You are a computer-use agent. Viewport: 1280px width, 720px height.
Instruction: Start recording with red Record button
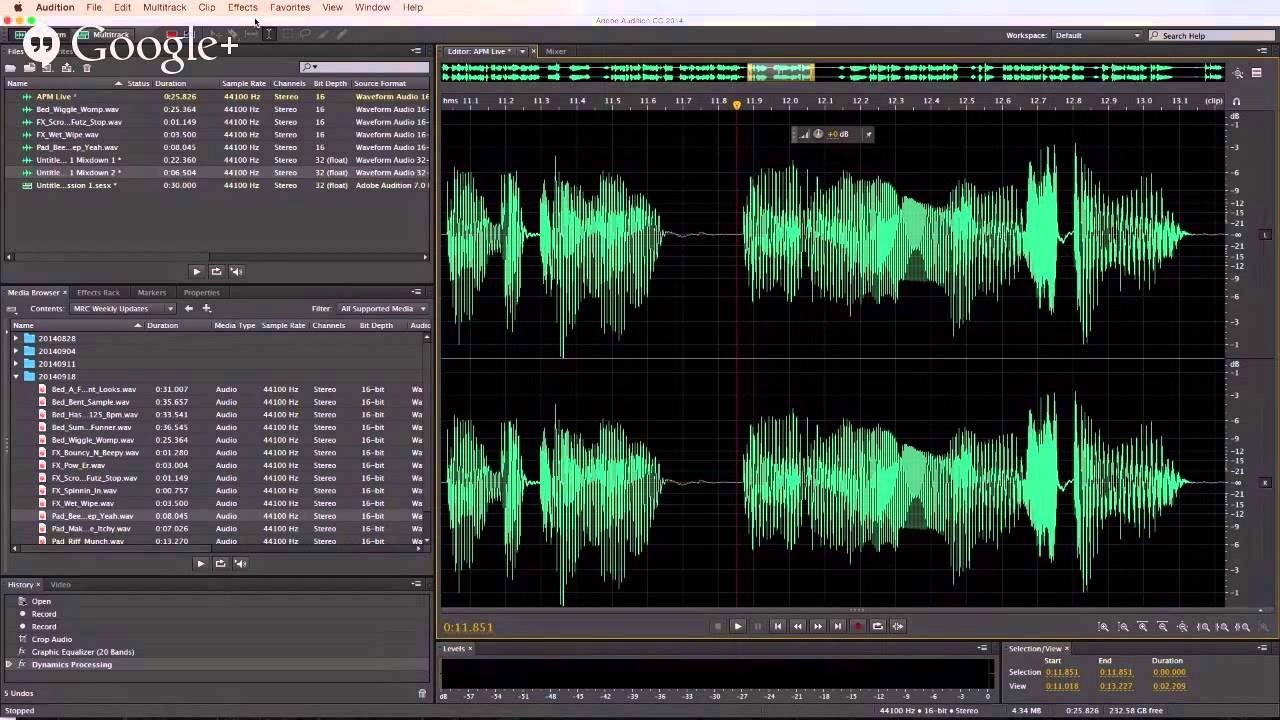coord(858,626)
